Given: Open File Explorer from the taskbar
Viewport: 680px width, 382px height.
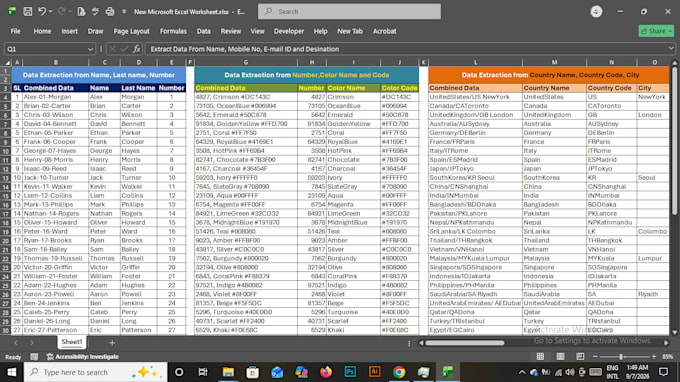Looking at the screenshot, I should point(228,372).
